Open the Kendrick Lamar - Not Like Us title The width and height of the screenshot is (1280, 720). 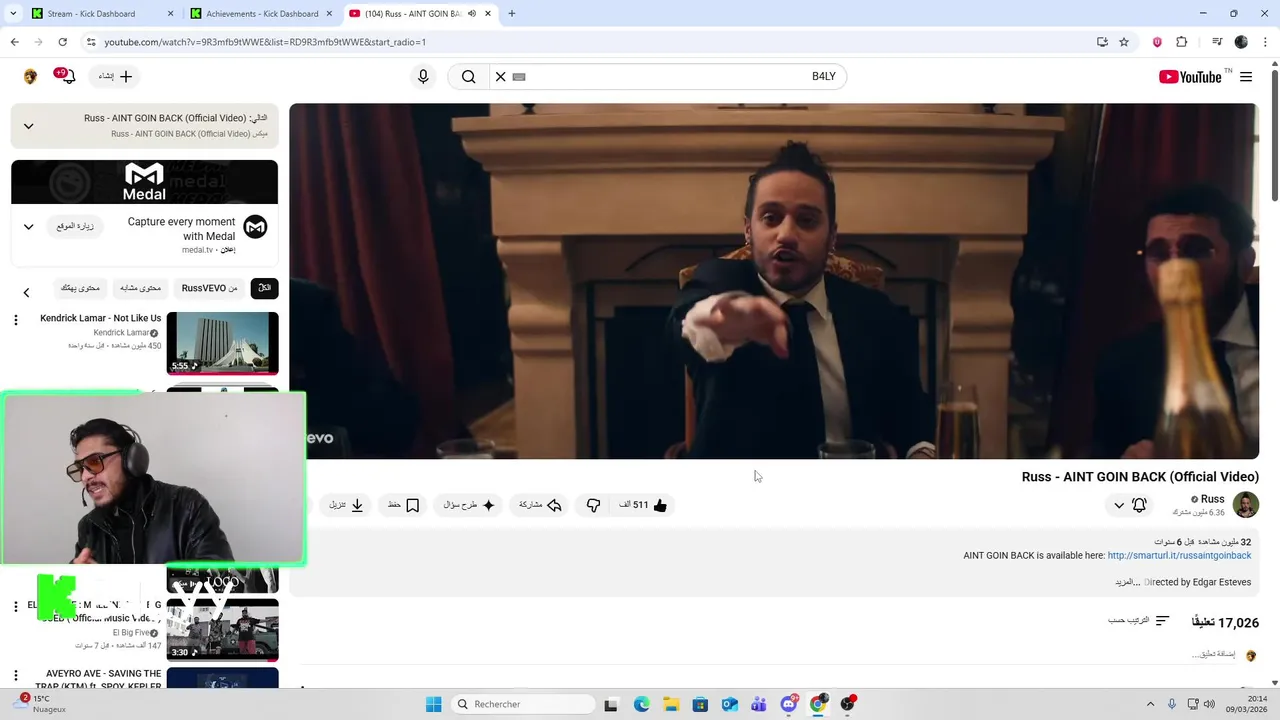coord(100,318)
